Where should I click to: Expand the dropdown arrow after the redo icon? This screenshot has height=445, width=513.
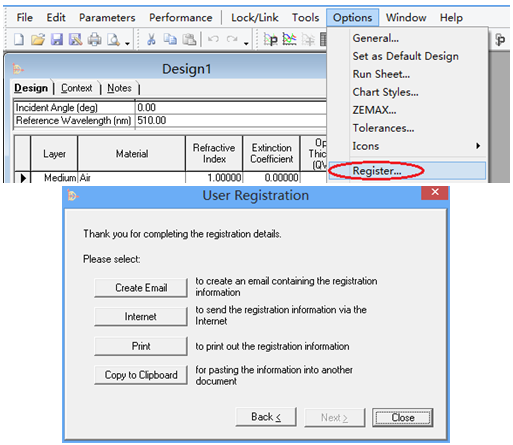pyautogui.click(x=246, y=43)
